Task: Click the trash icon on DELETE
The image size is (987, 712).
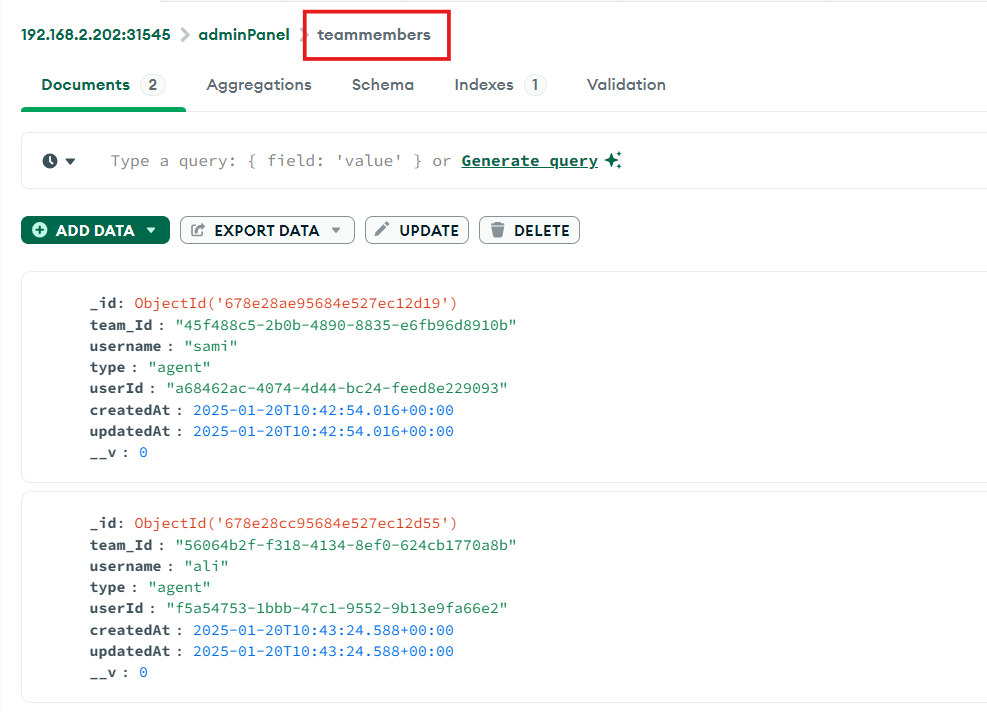Action: pos(497,230)
